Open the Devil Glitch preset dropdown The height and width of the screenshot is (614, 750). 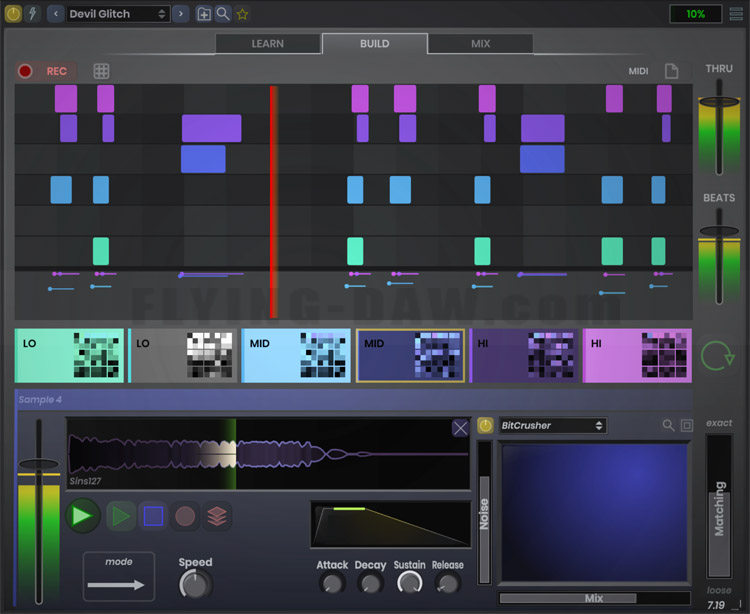click(x=118, y=14)
